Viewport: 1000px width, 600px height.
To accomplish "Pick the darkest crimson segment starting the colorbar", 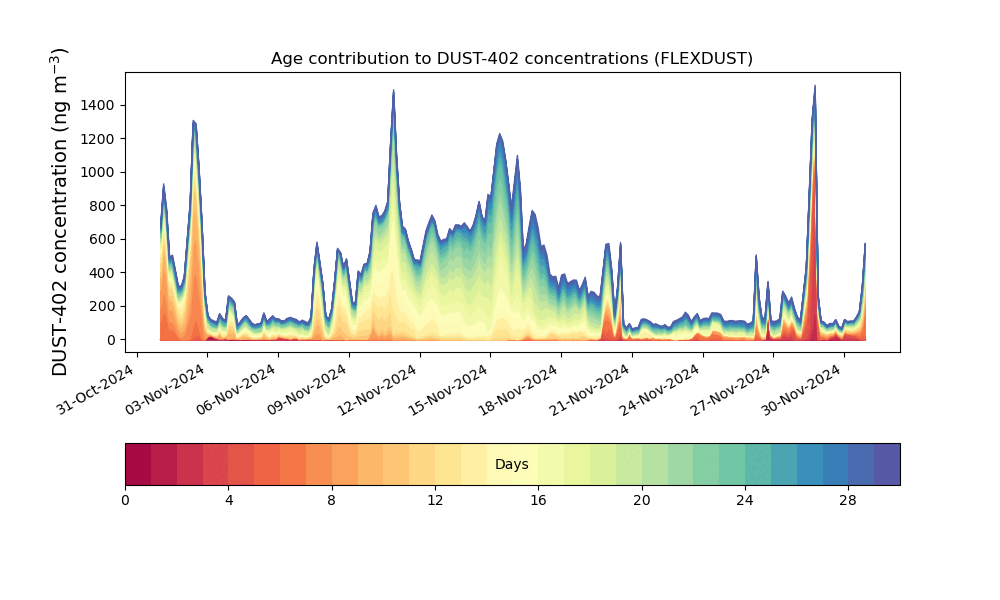I will (138, 464).
